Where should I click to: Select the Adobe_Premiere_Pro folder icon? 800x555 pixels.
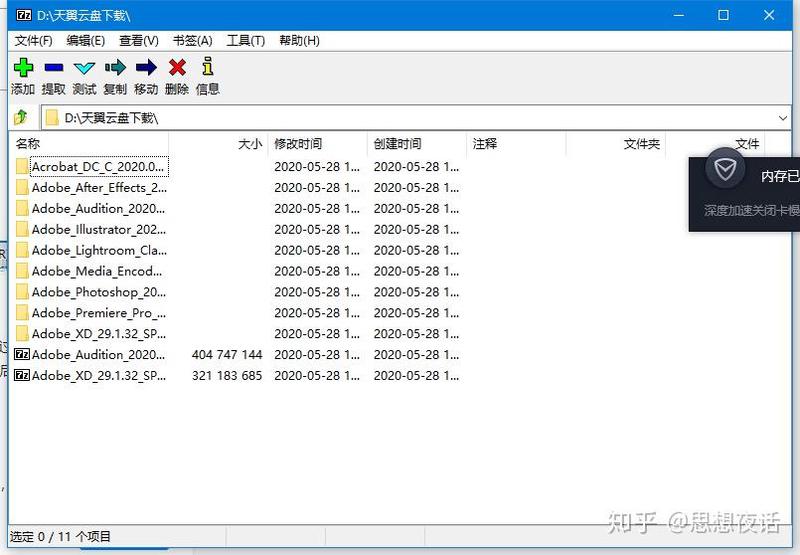pos(22,313)
